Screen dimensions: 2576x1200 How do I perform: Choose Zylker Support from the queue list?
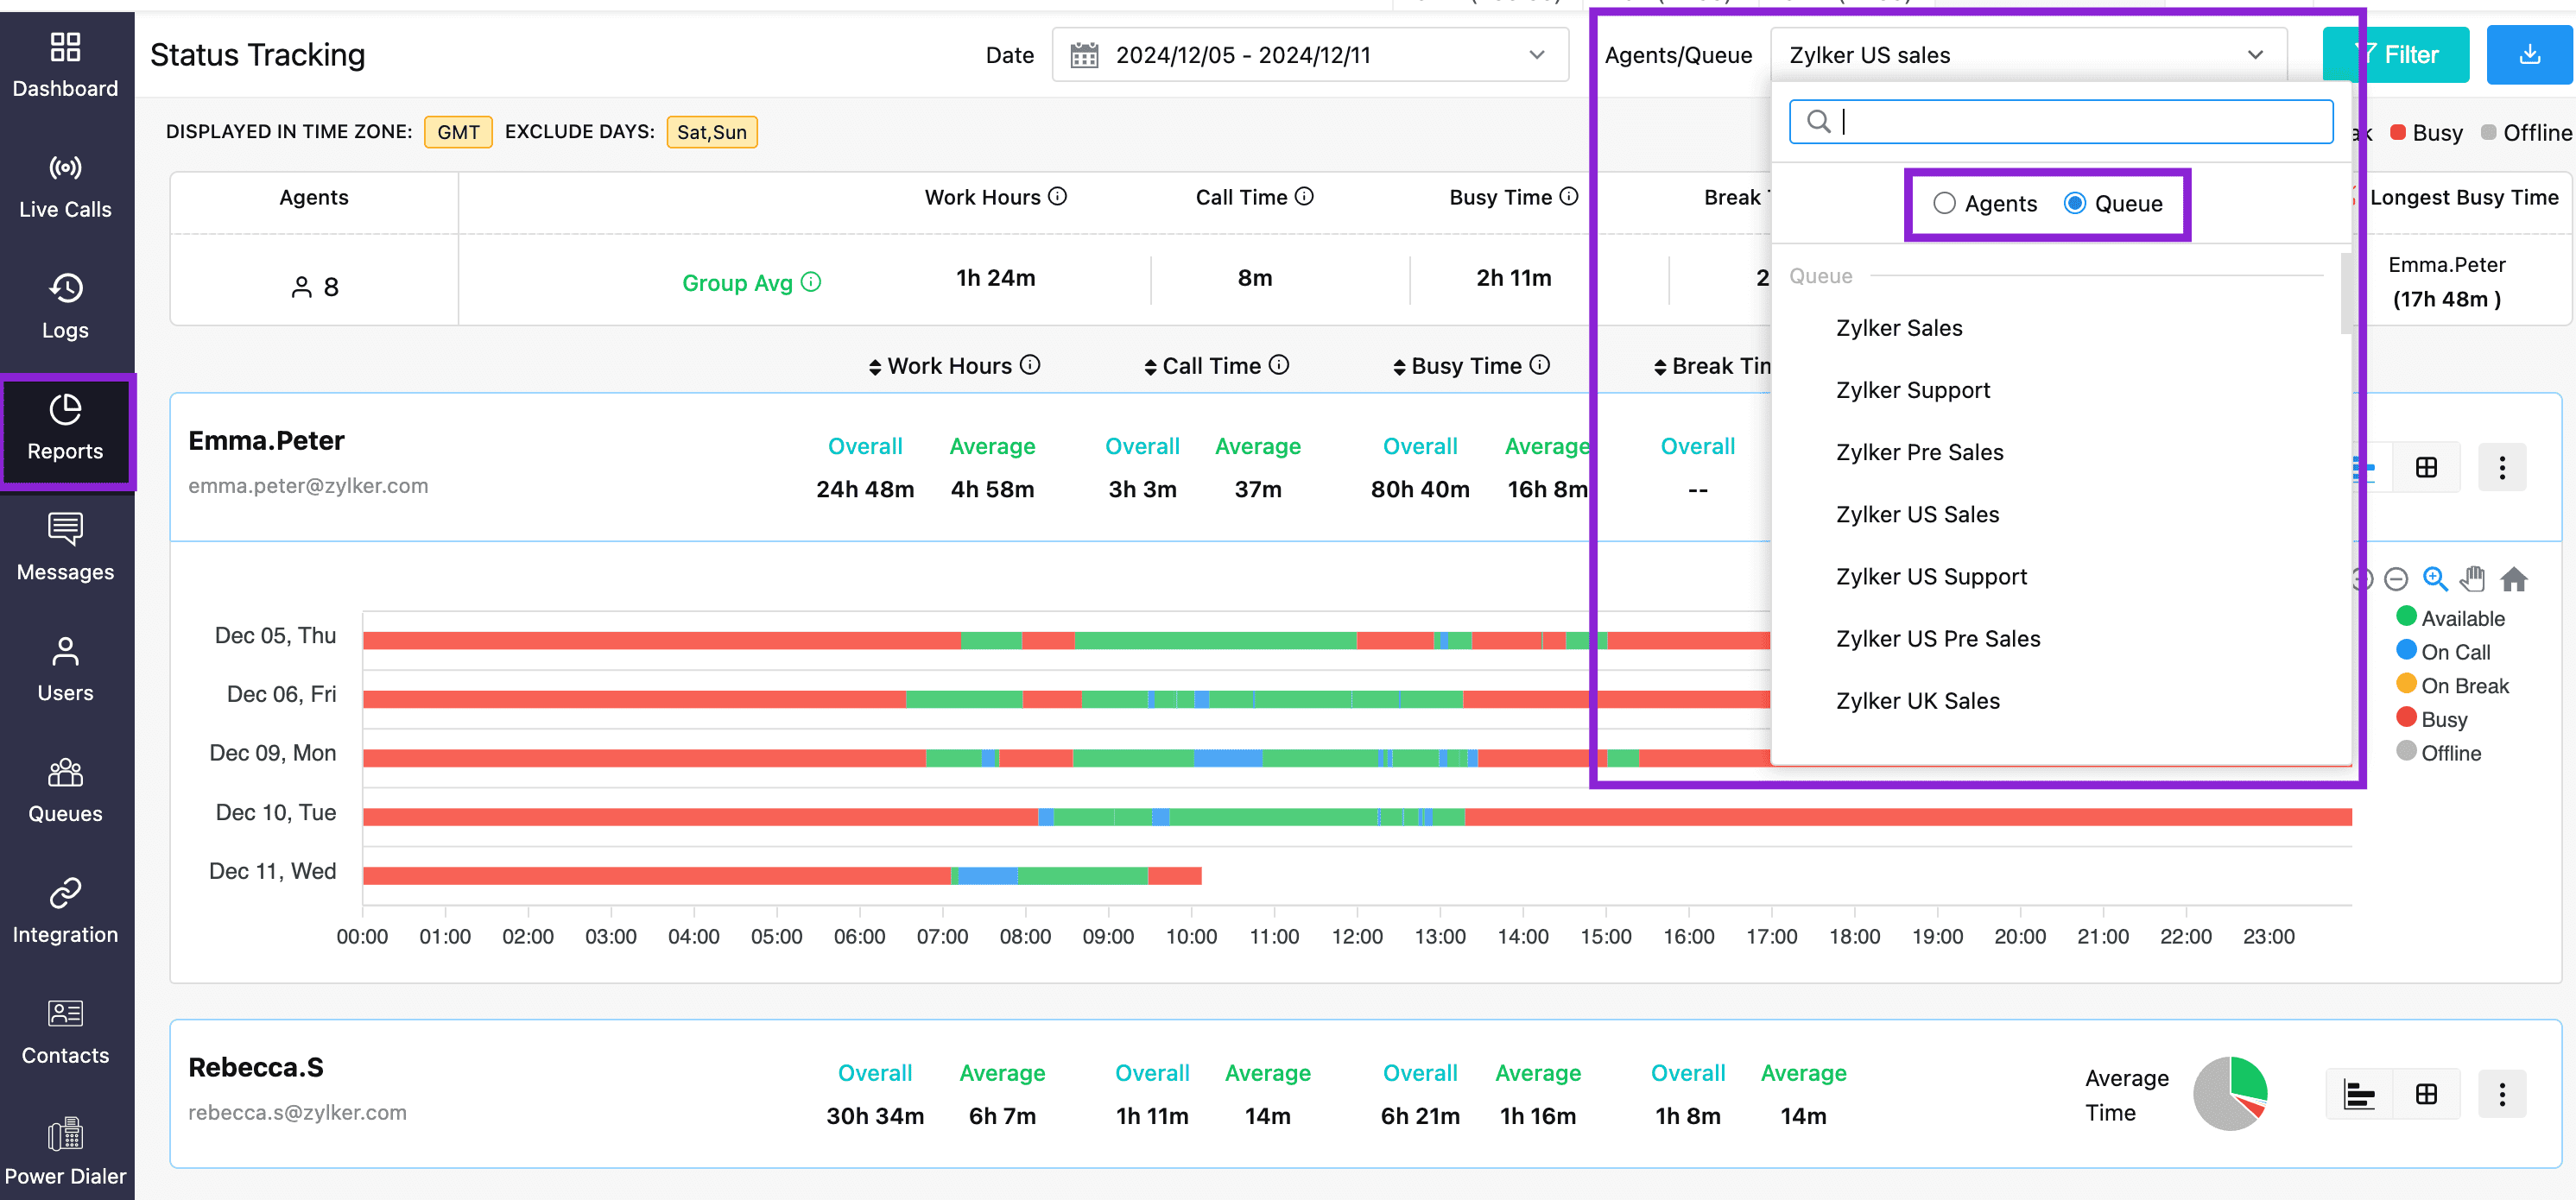[1912, 390]
